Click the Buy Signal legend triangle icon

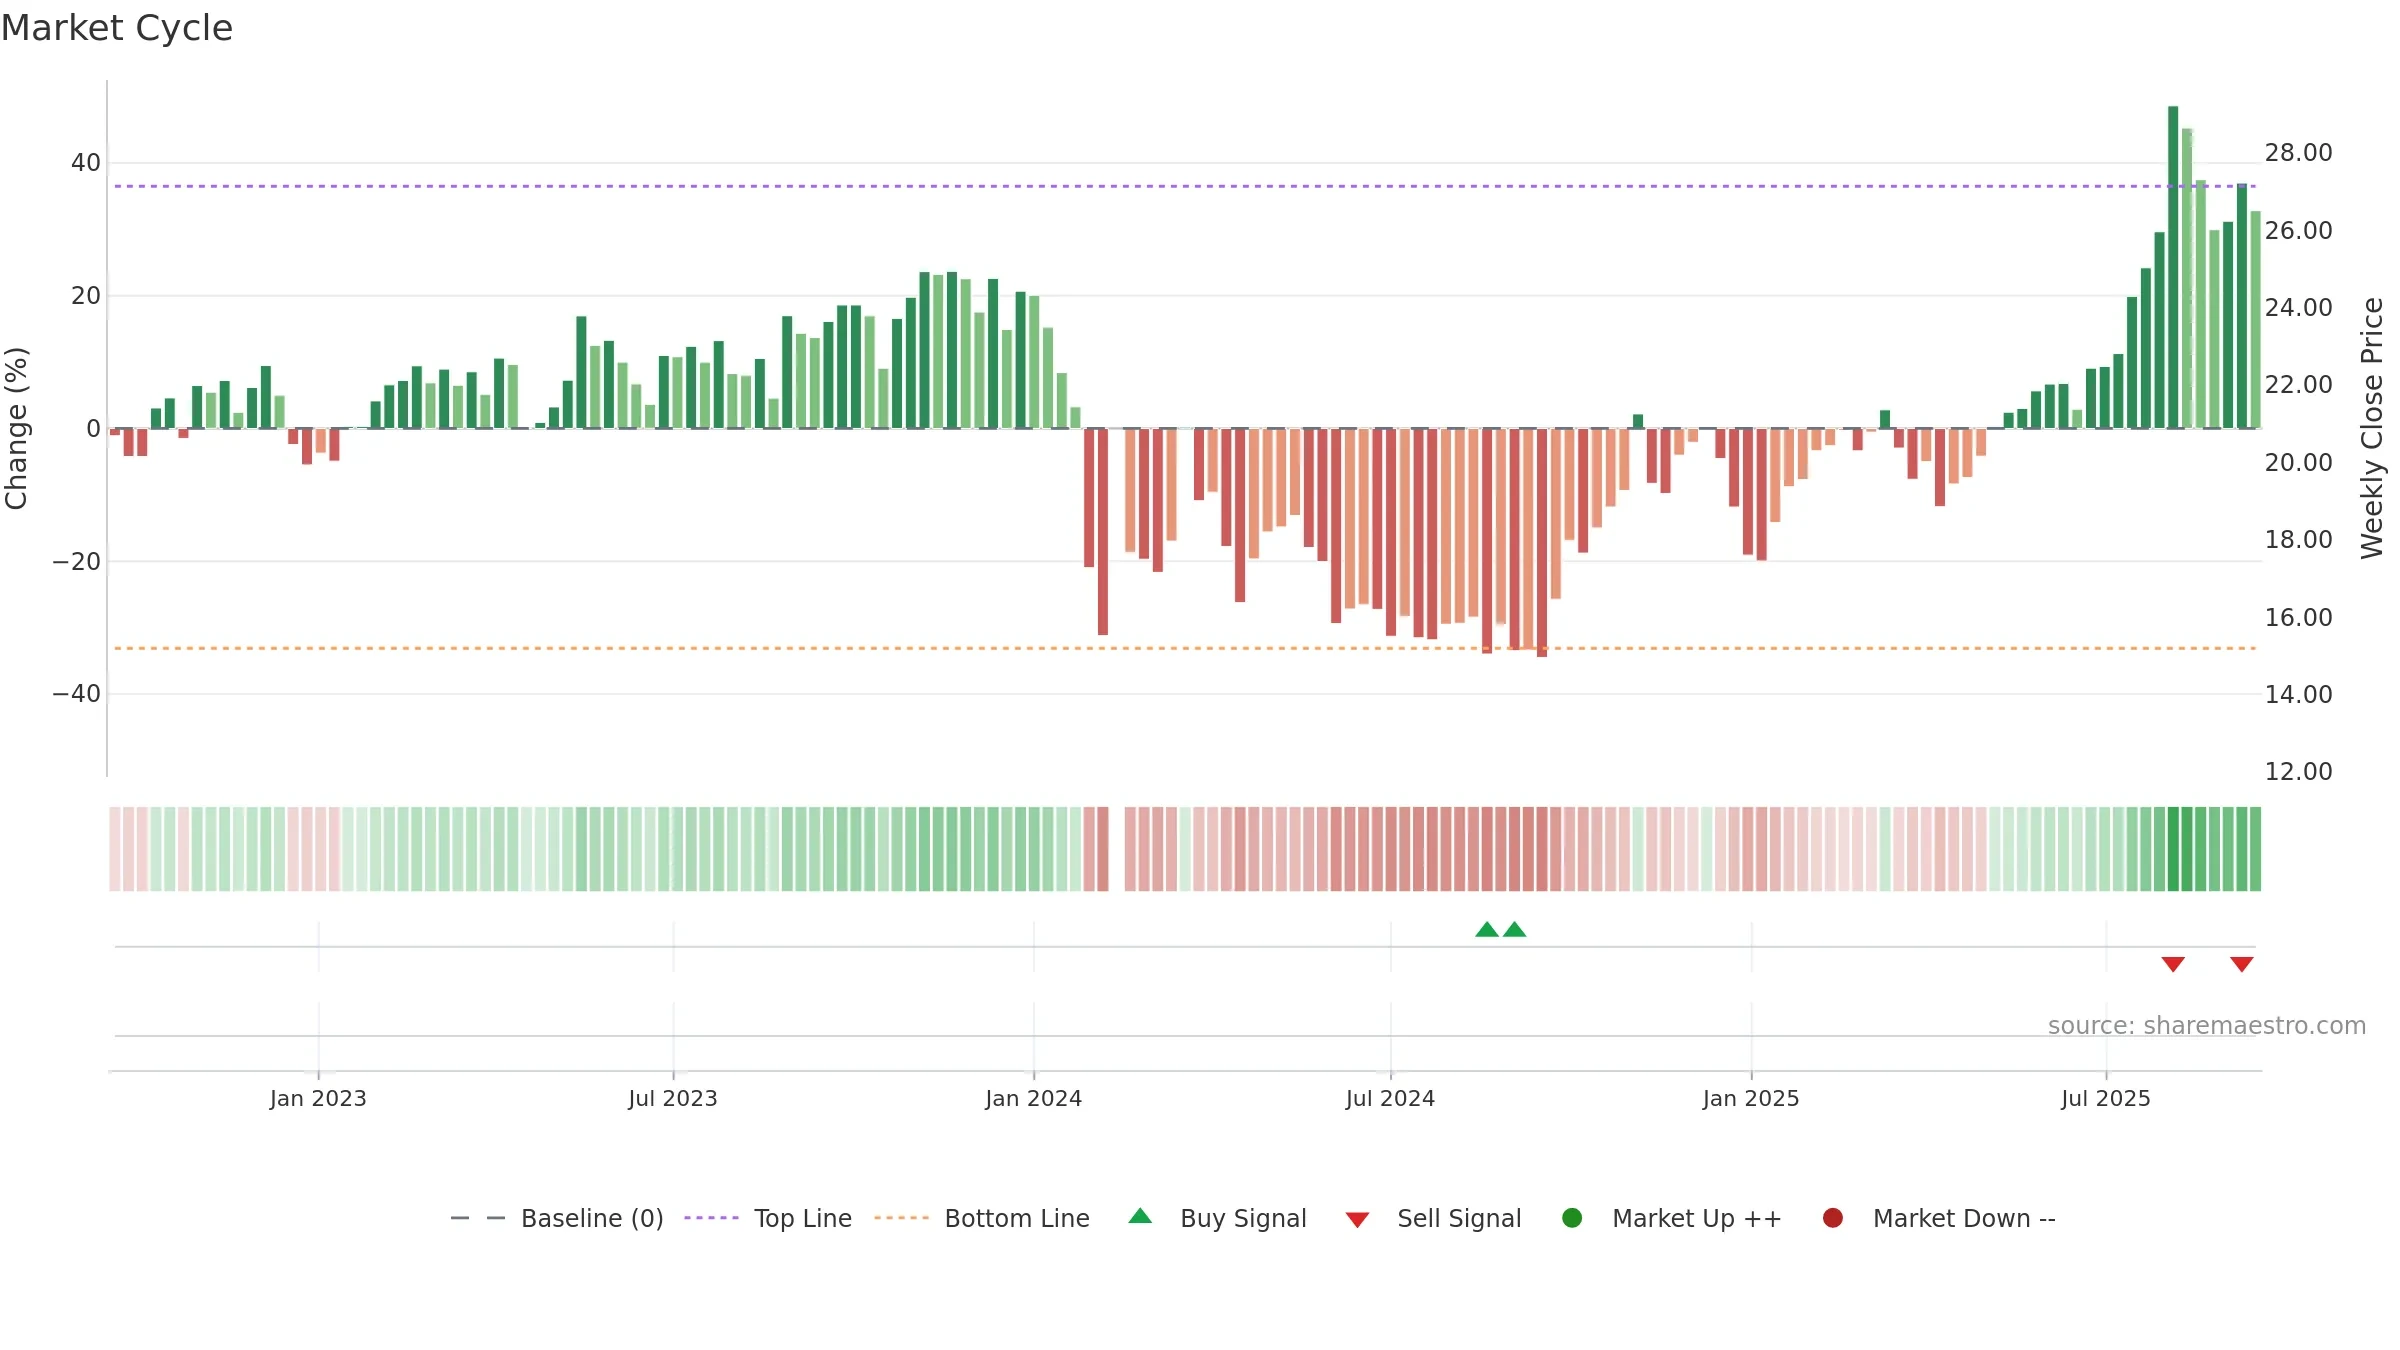(x=1140, y=1216)
